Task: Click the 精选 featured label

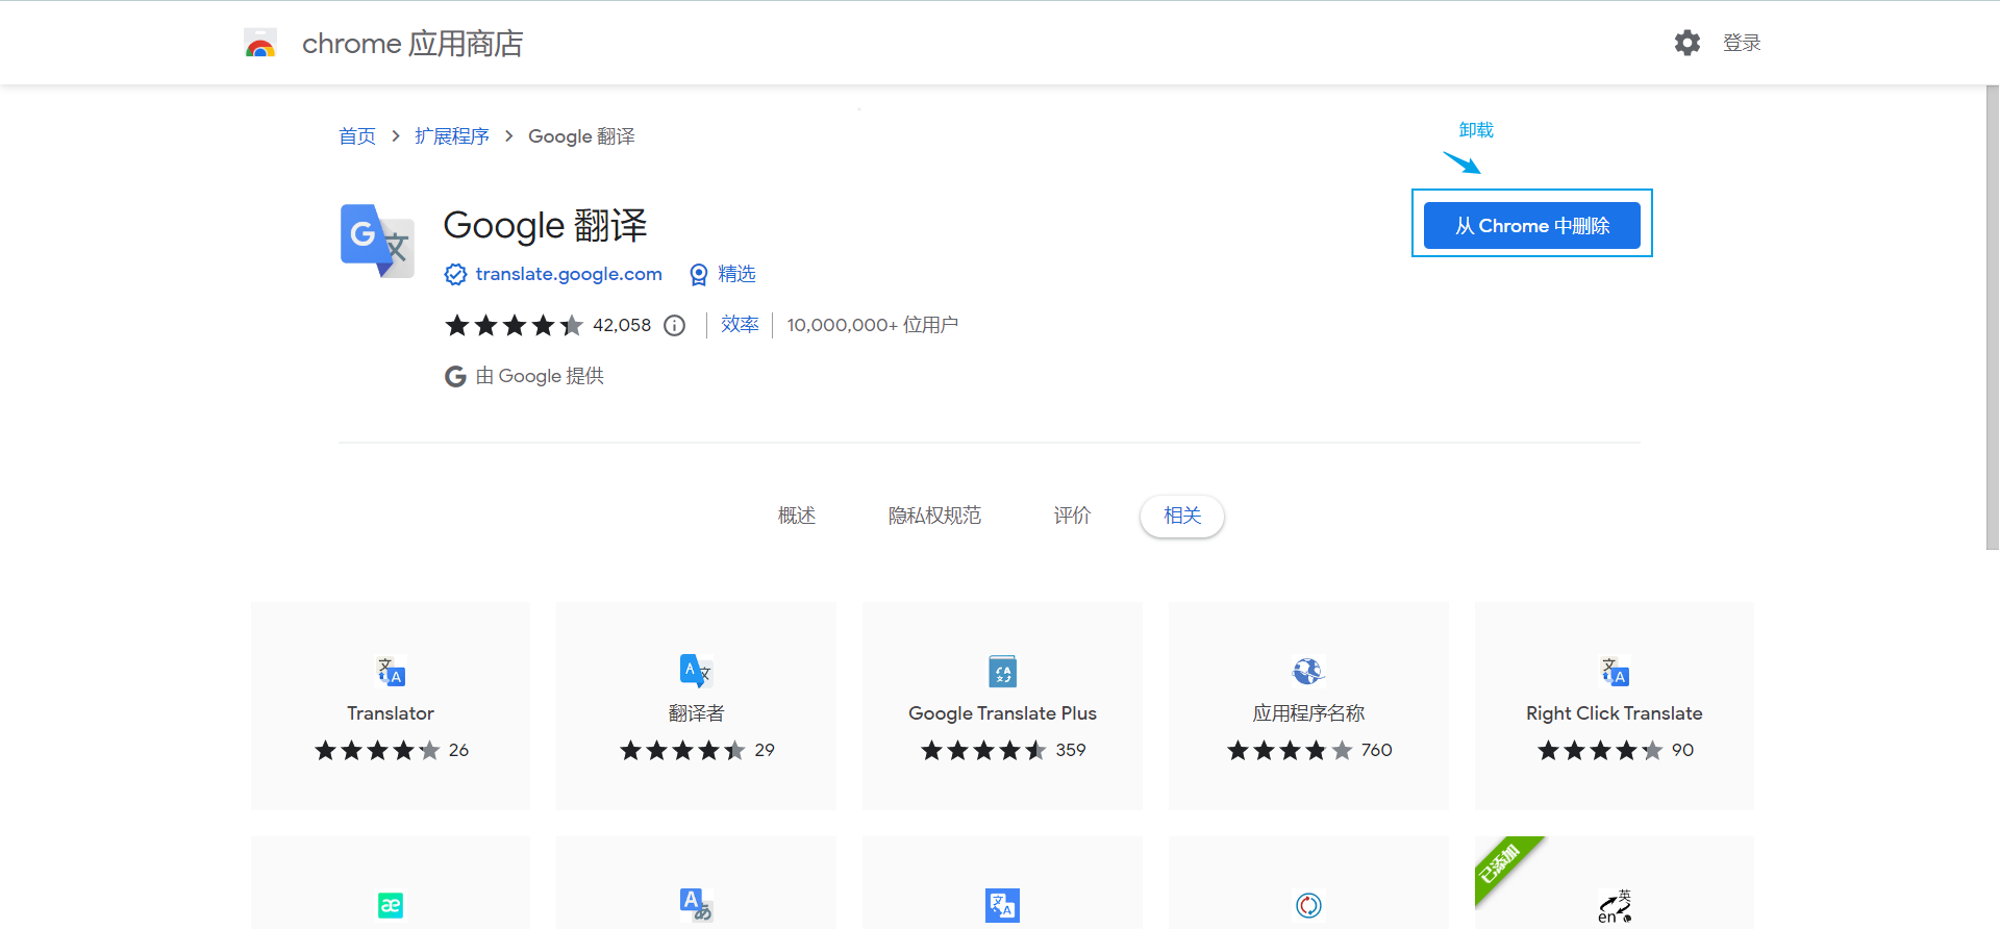Action: tap(737, 274)
